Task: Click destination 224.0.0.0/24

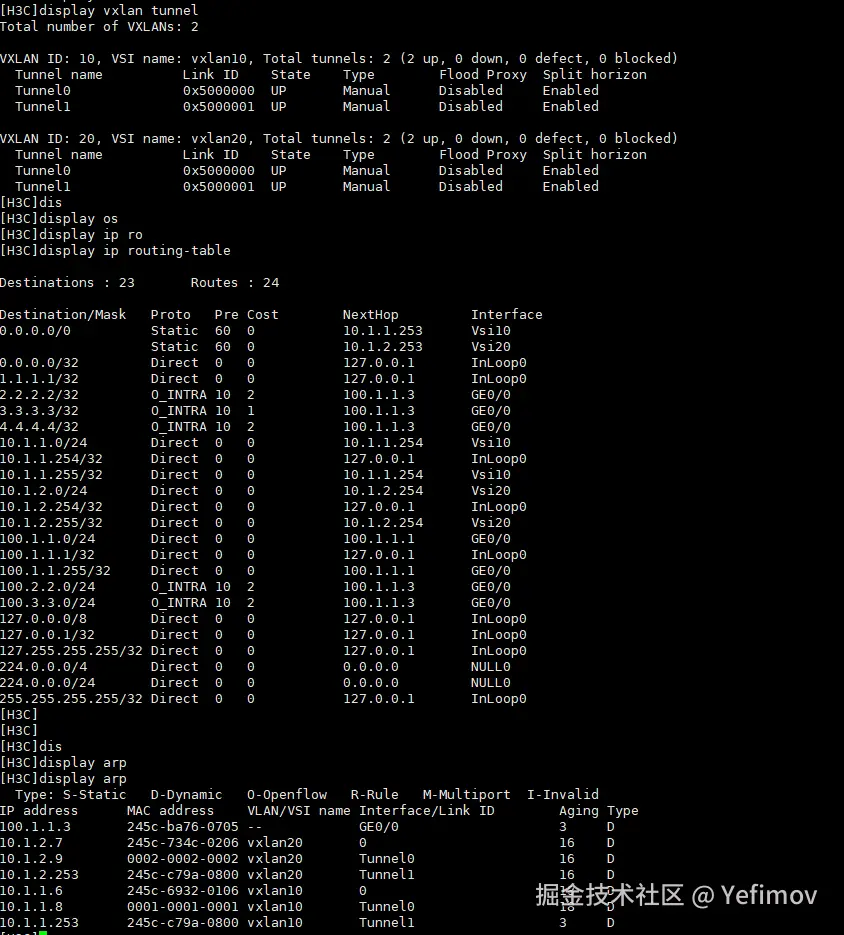Action: point(48,683)
